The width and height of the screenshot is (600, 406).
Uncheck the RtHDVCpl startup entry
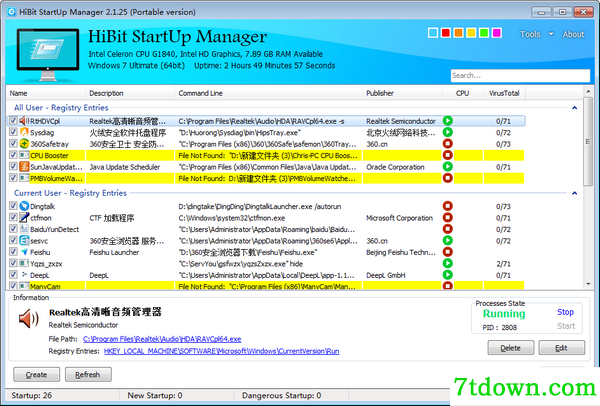(13, 121)
